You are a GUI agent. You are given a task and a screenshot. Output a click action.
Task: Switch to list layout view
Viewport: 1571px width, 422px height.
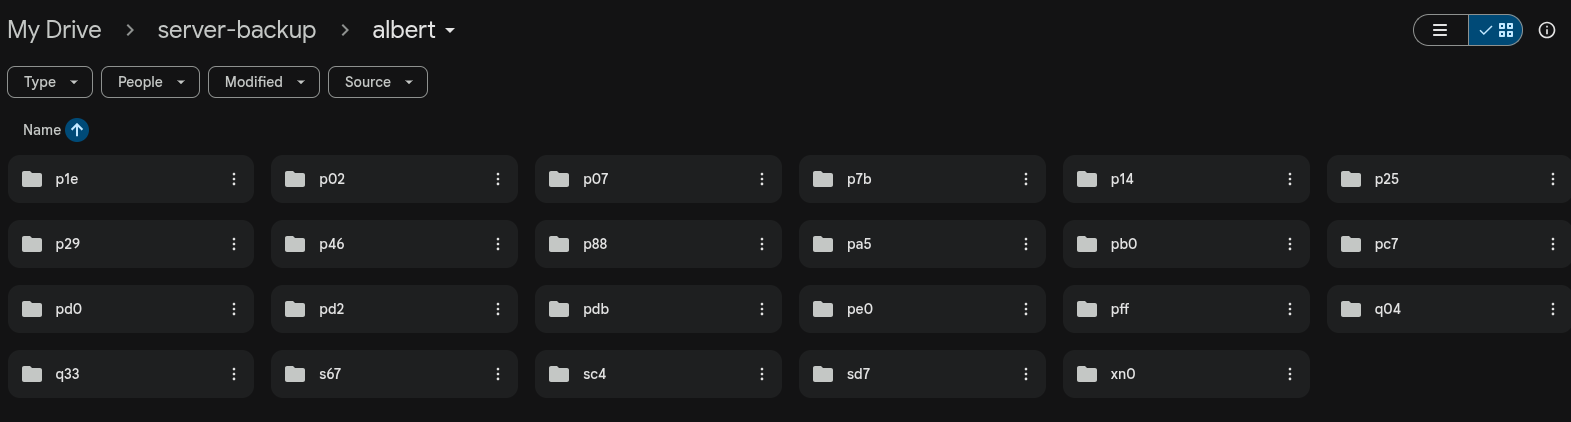(1440, 30)
